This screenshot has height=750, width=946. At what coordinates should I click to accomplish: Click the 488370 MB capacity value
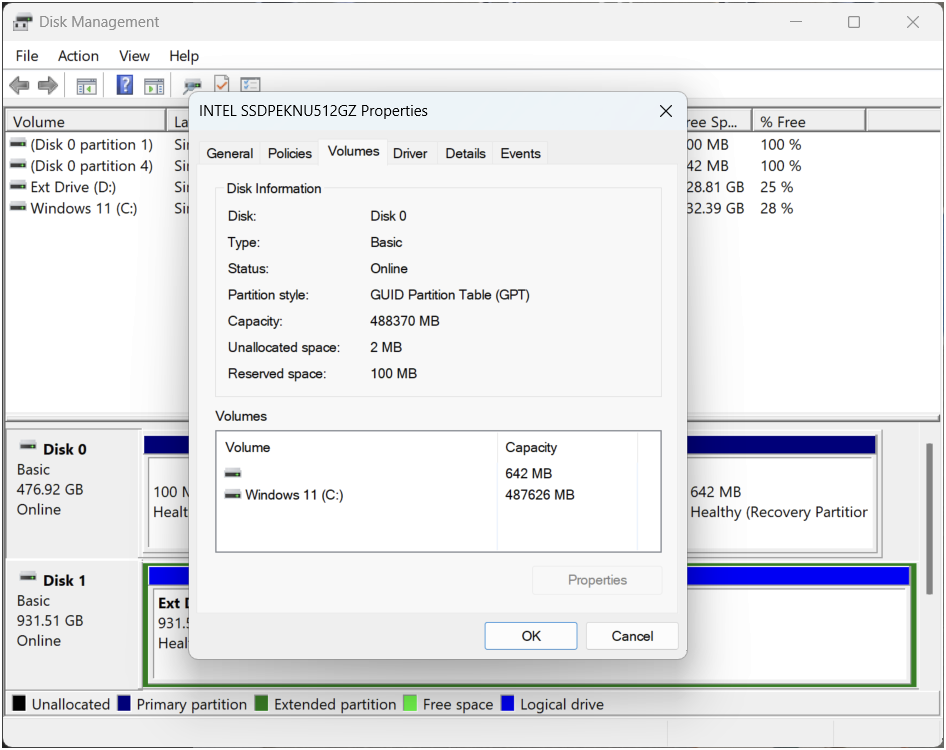[405, 321]
